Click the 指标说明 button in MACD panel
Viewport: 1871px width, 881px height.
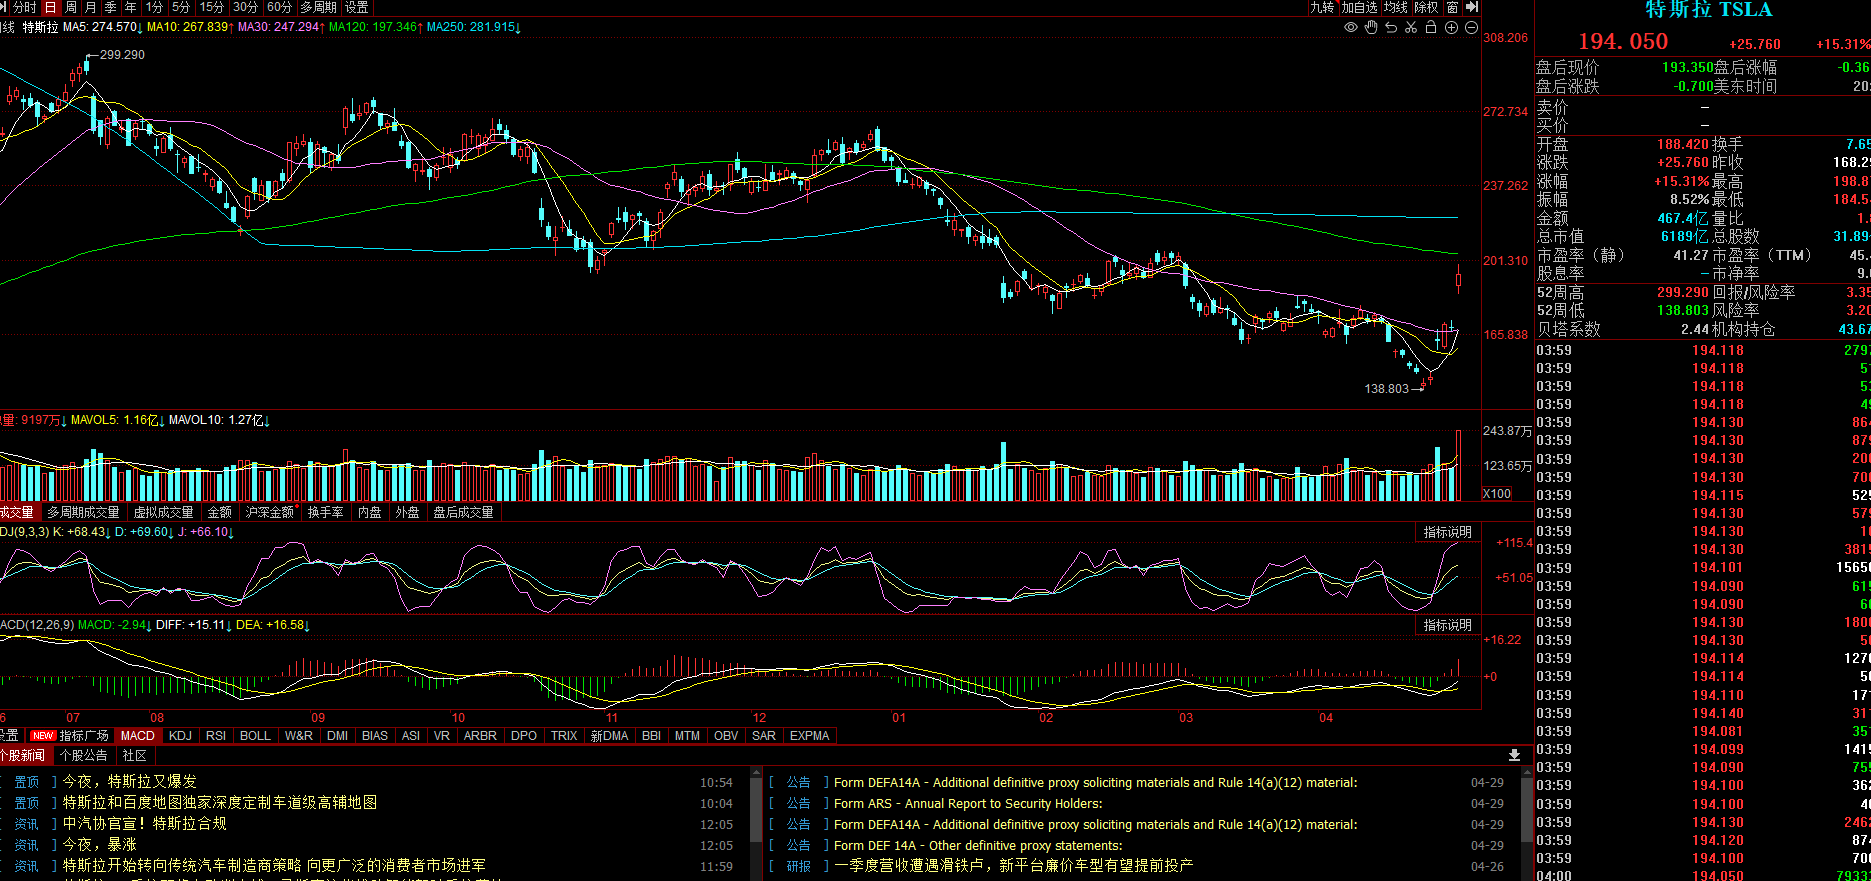pos(1447,625)
